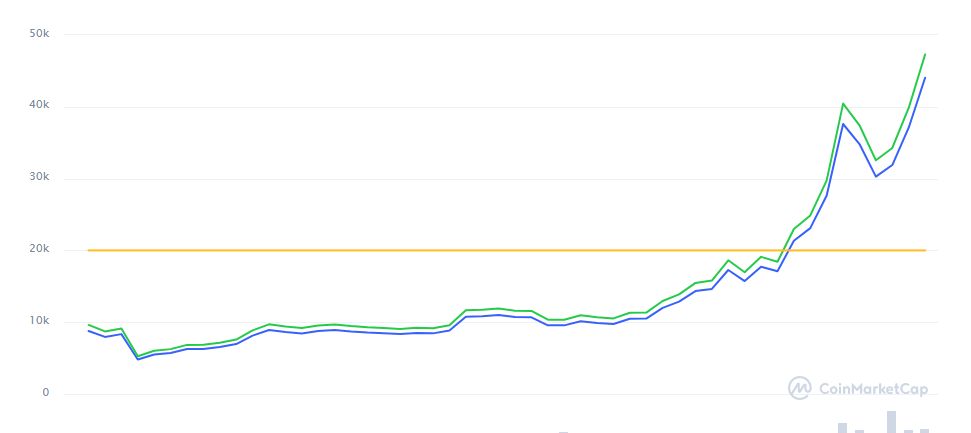971x433 pixels.
Task: Click the orange horizontal line at 20k
Action: pyautogui.click(x=500, y=250)
